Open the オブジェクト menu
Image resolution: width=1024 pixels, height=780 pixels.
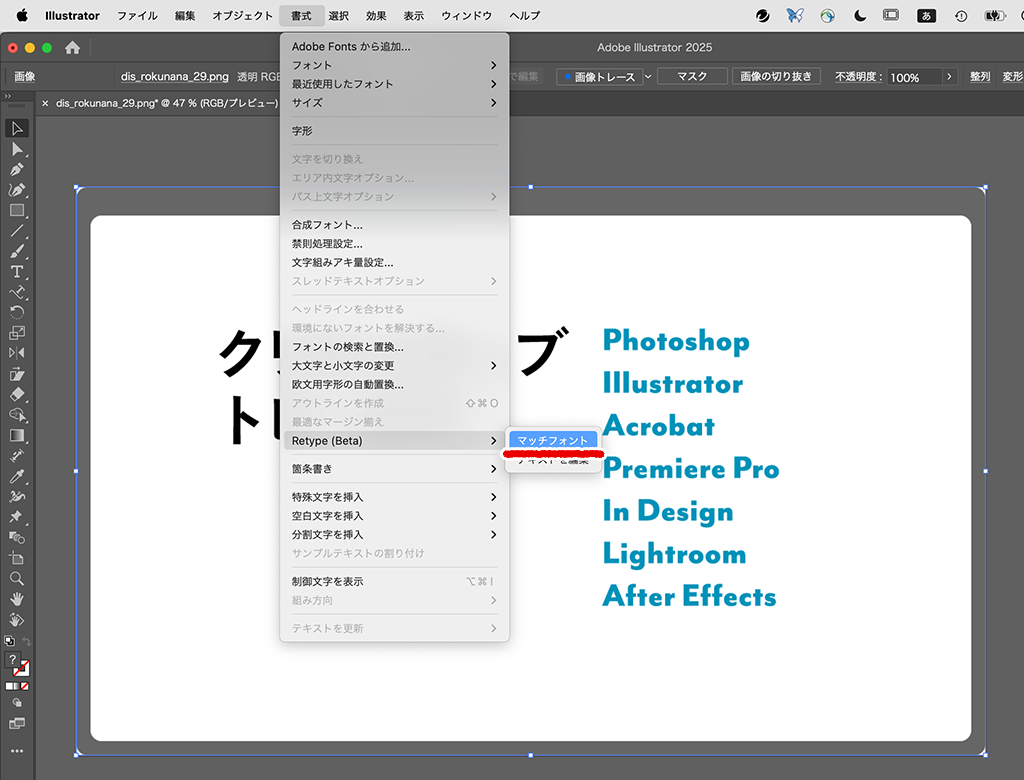(x=242, y=16)
